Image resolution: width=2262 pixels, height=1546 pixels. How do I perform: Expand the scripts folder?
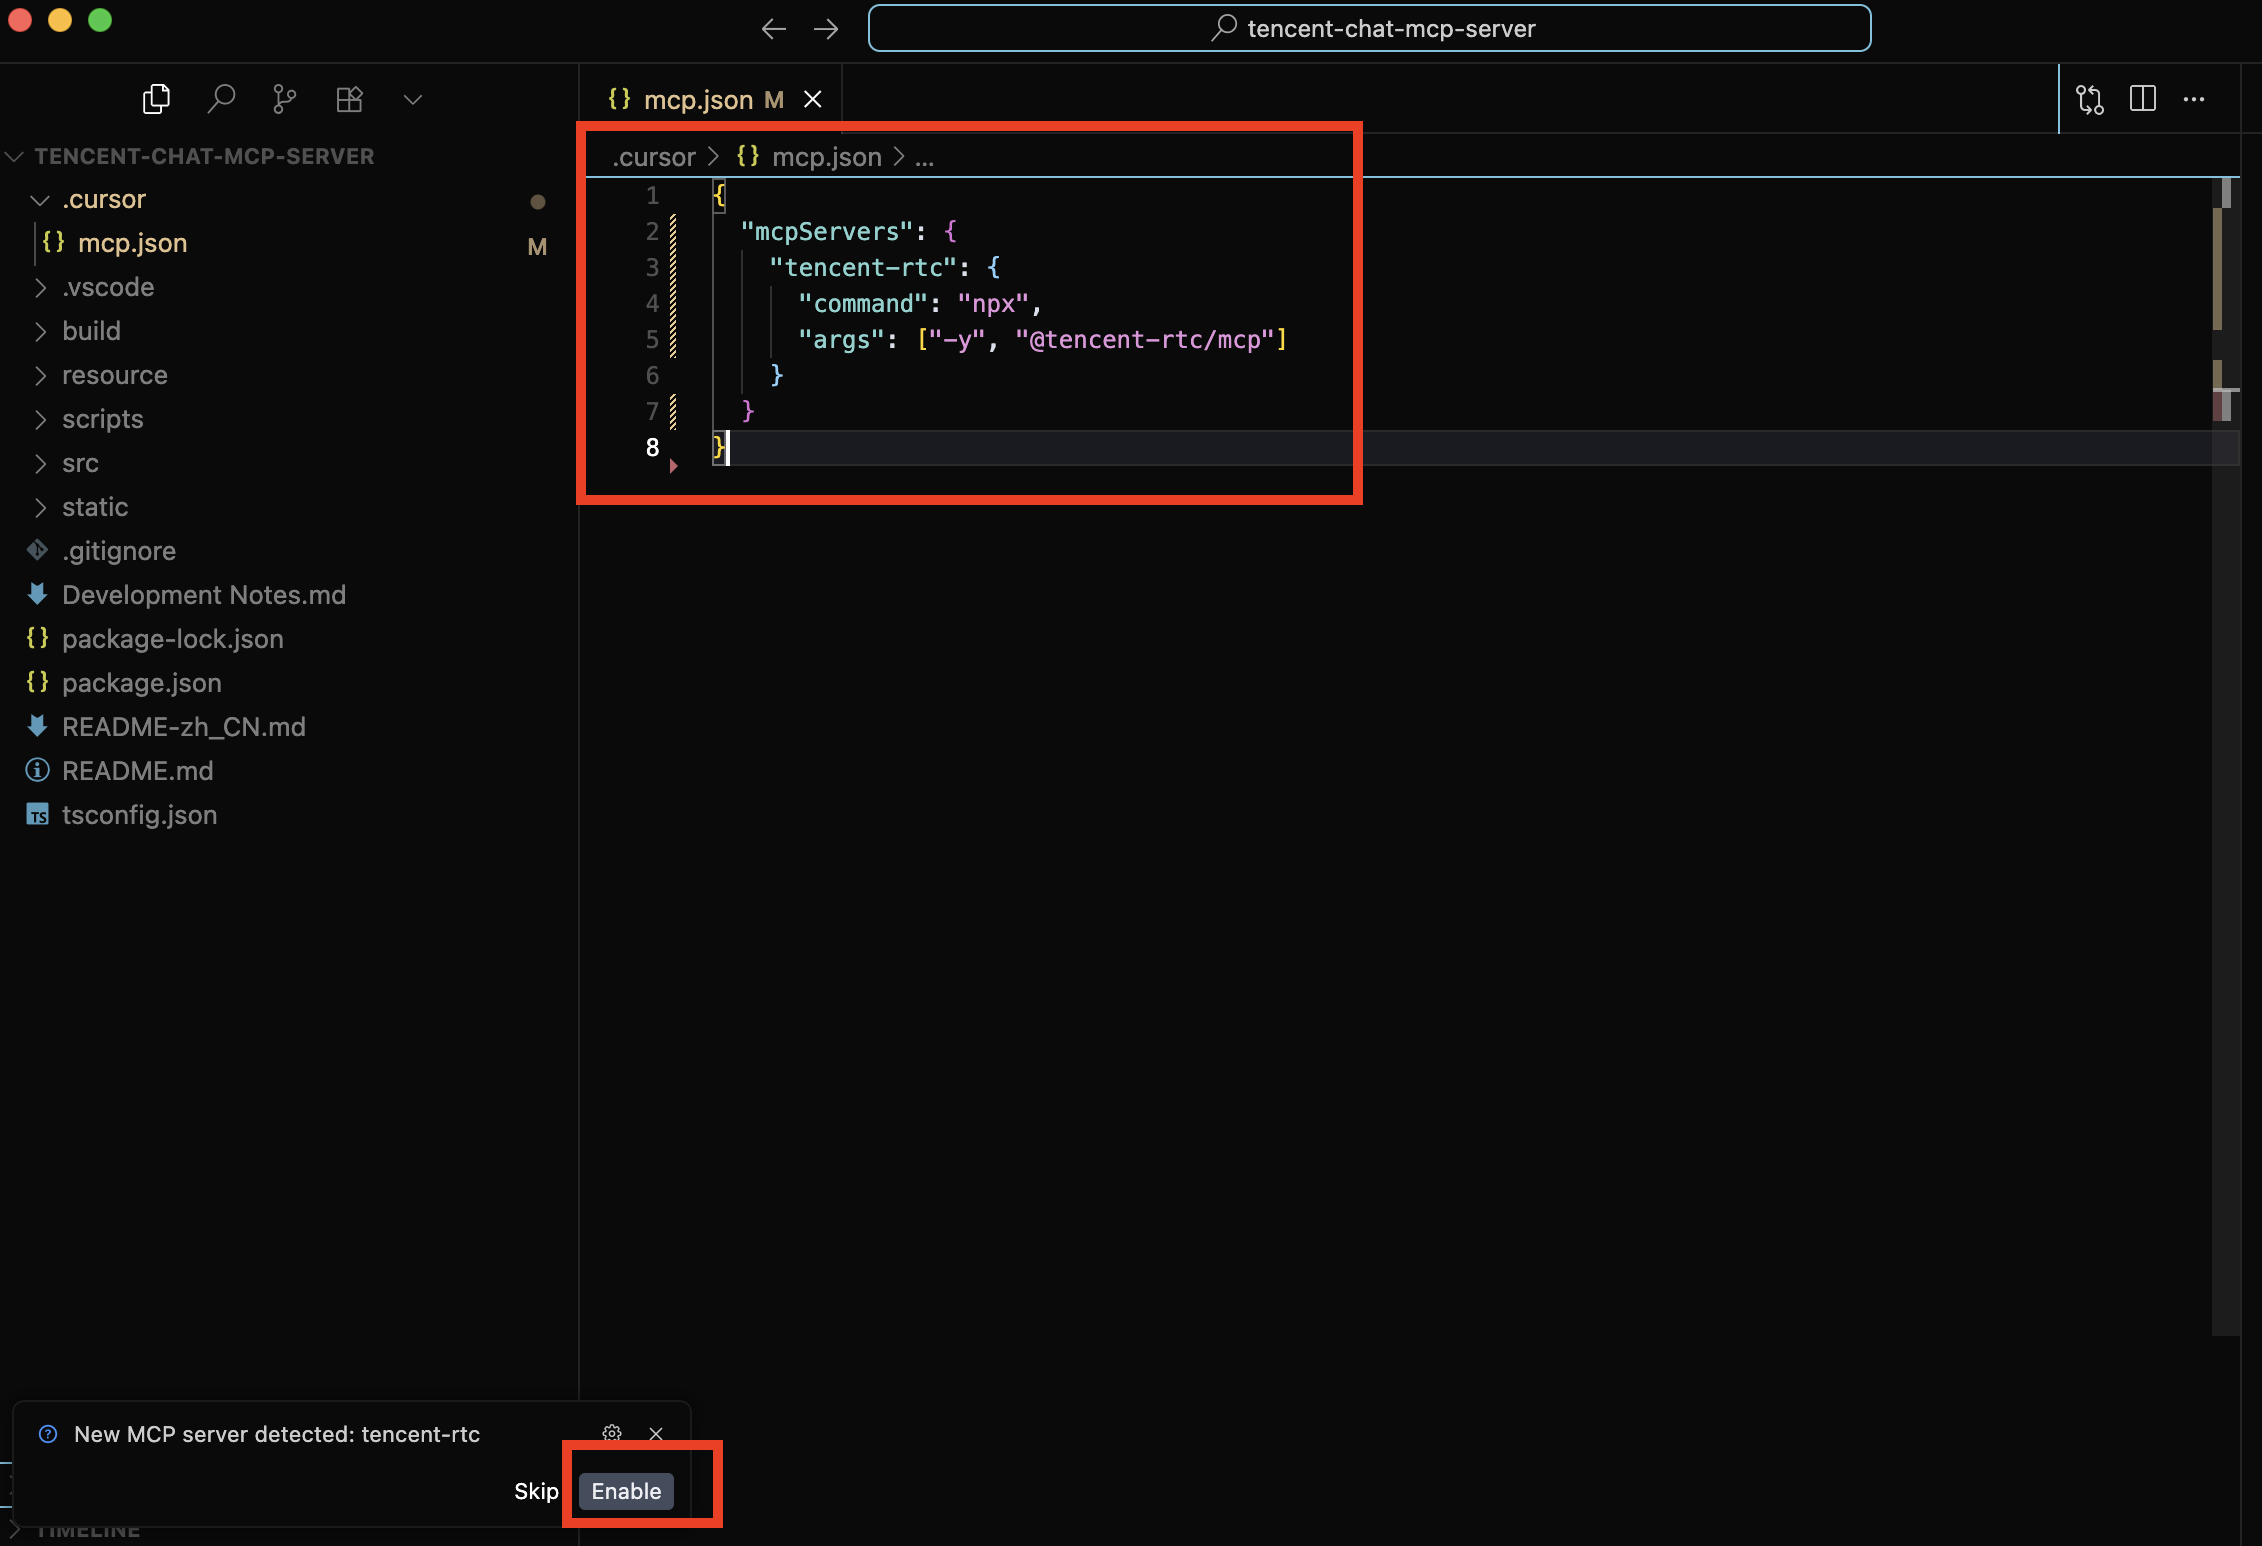point(102,419)
